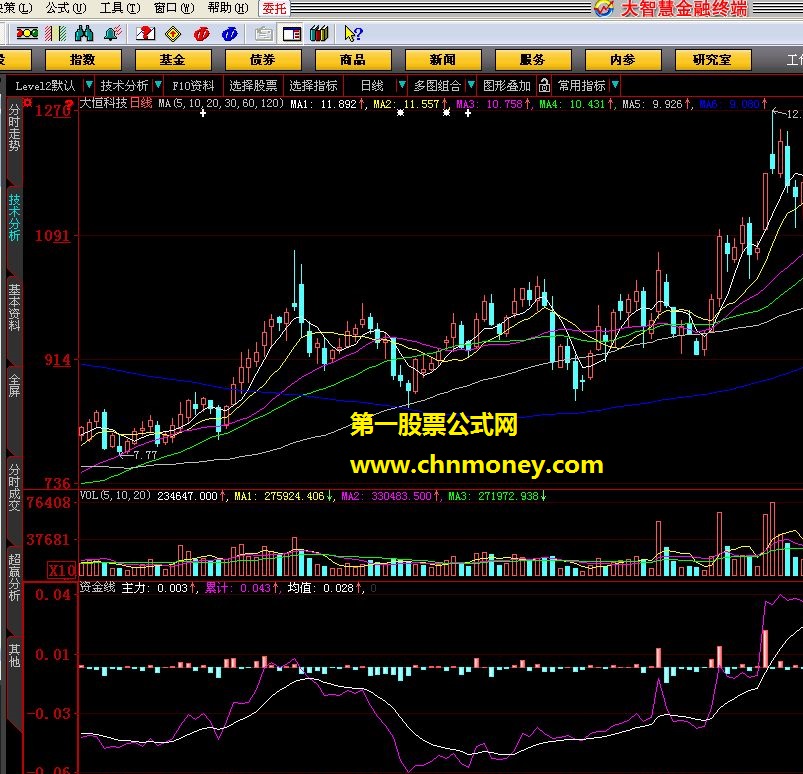Open the bookshelf library icon
The height and width of the screenshot is (774, 803).
(x=319, y=34)
